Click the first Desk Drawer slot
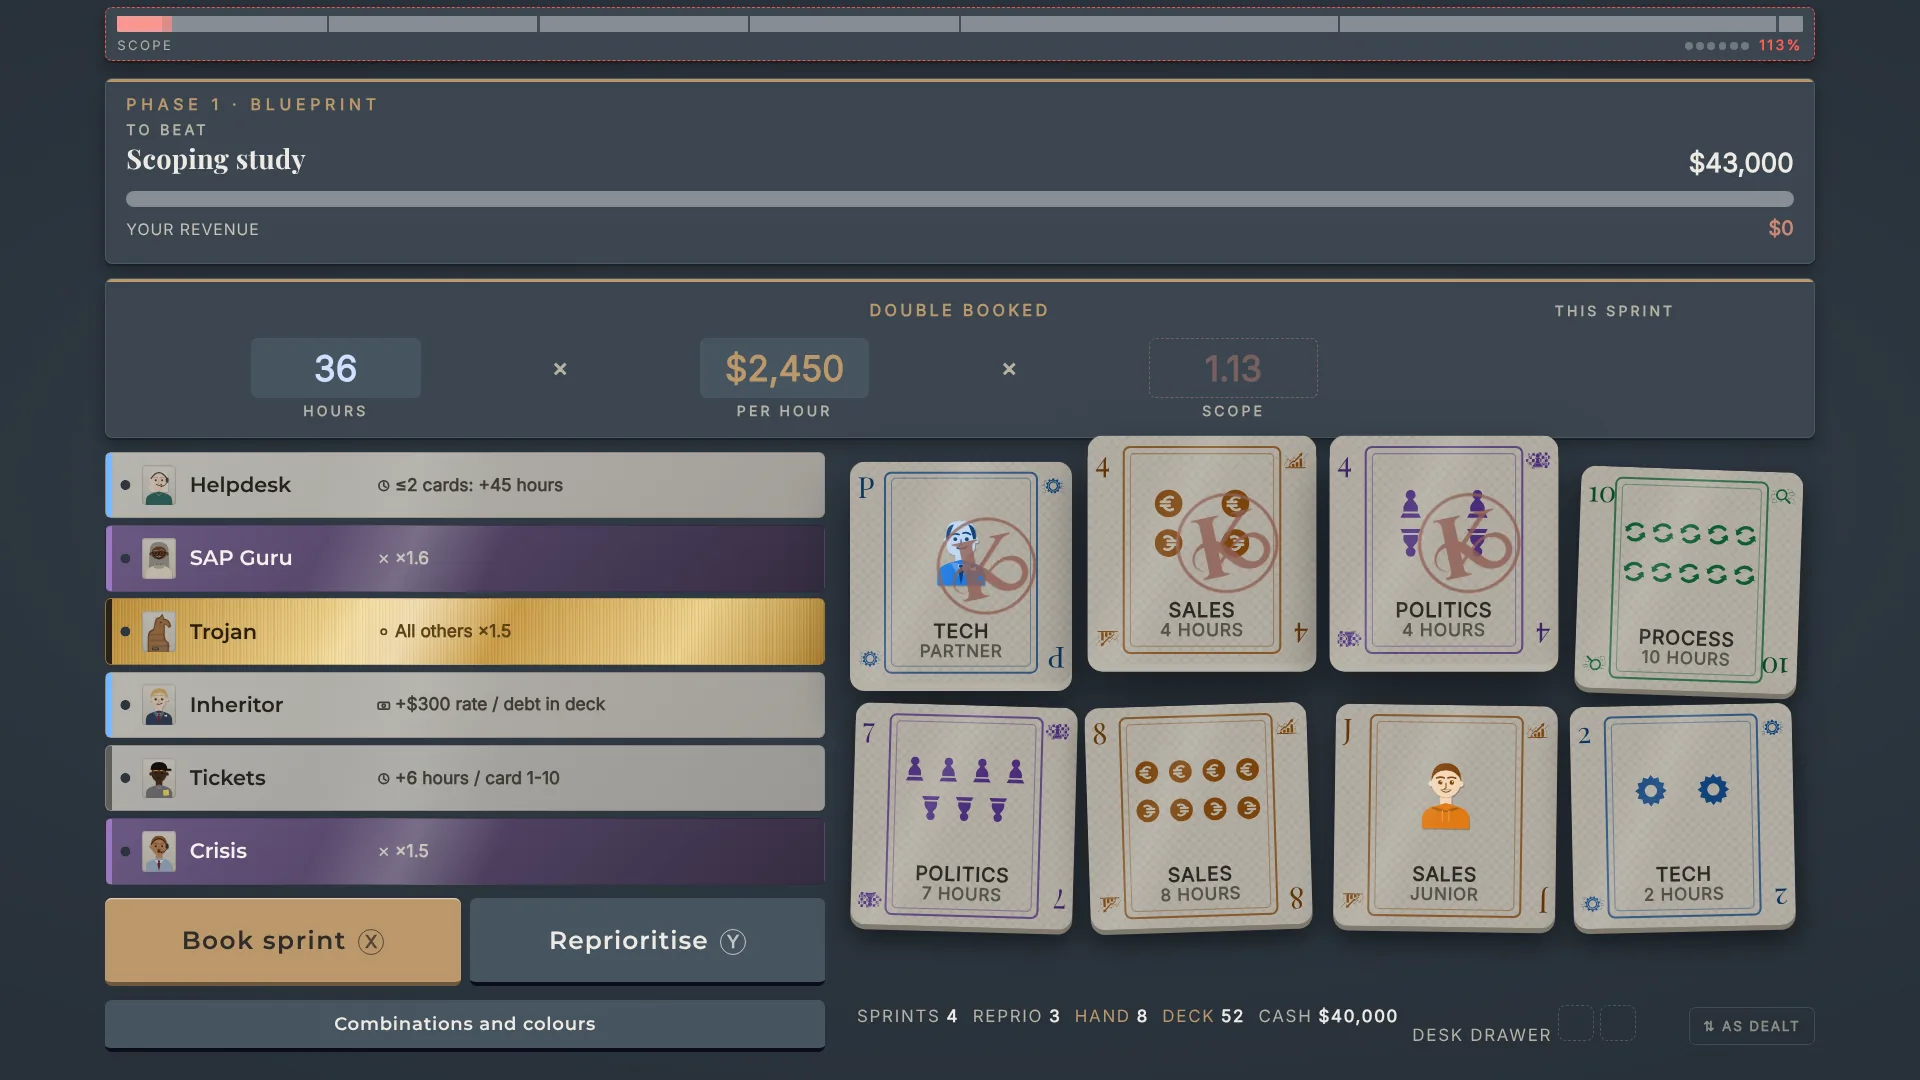Image resolution: width=1920 pixels, height=1080 pixels. click(x=1576, y=1023)
